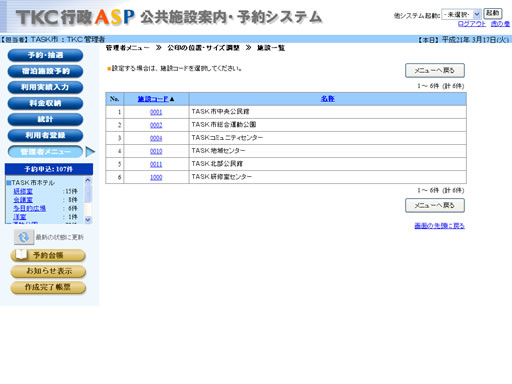
Task: Open the 他システム起動 dropdown
Action: 461,14
